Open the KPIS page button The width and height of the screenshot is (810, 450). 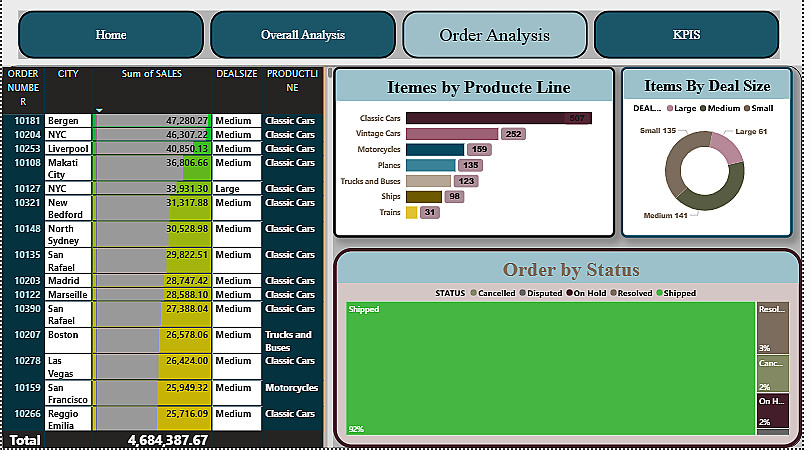pyautogui.click(x=687, y=35)
